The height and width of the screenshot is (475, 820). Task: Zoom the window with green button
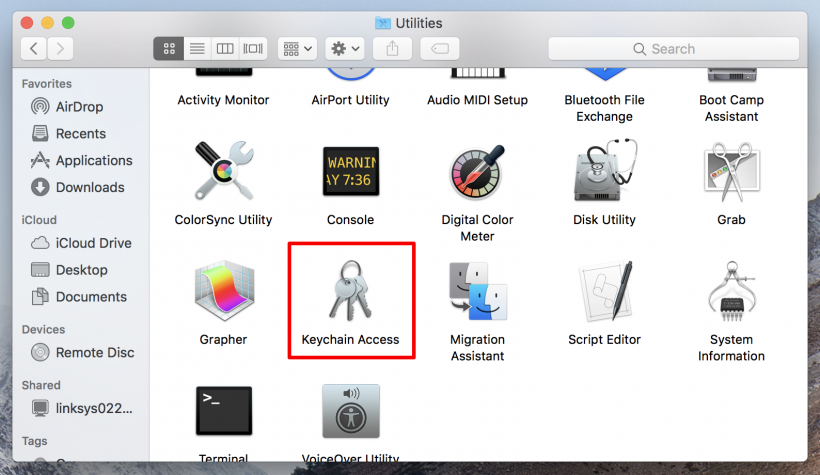68,23
